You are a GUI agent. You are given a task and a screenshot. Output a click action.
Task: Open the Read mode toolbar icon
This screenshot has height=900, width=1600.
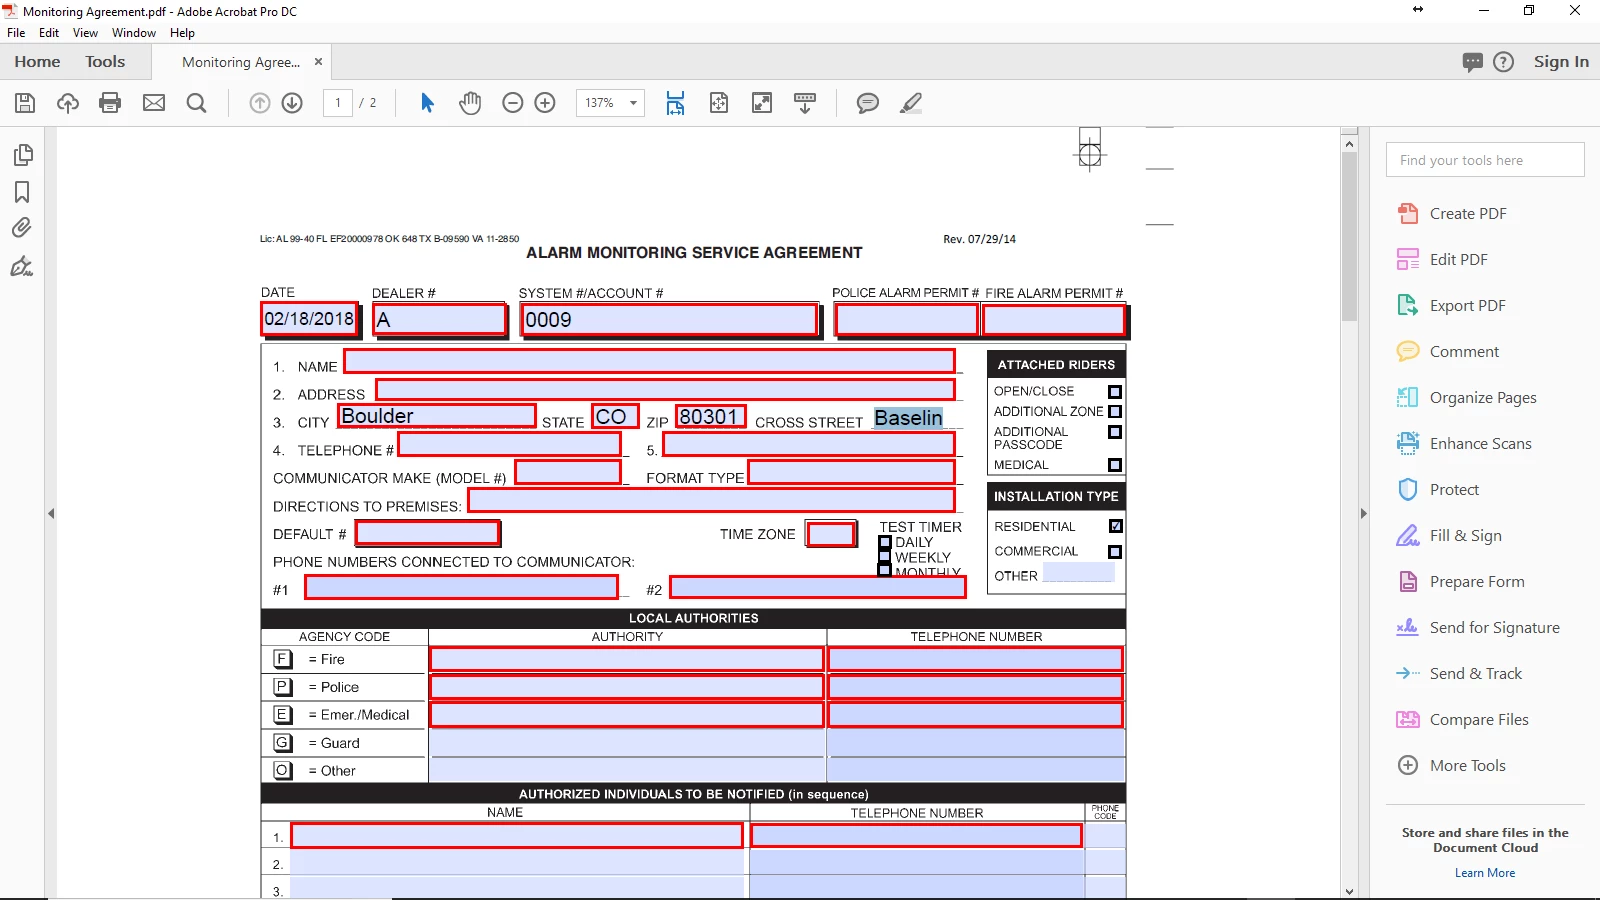point(805,103)
